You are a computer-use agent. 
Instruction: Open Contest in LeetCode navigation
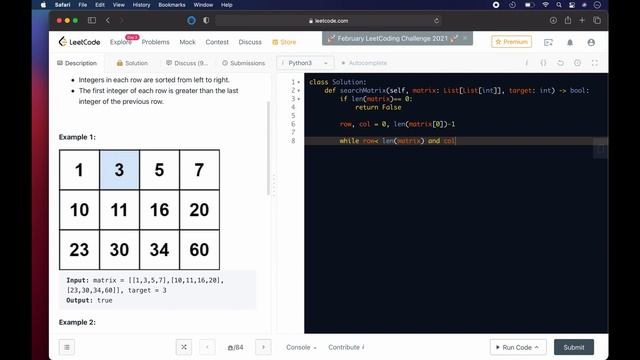[x=217, y=42]
